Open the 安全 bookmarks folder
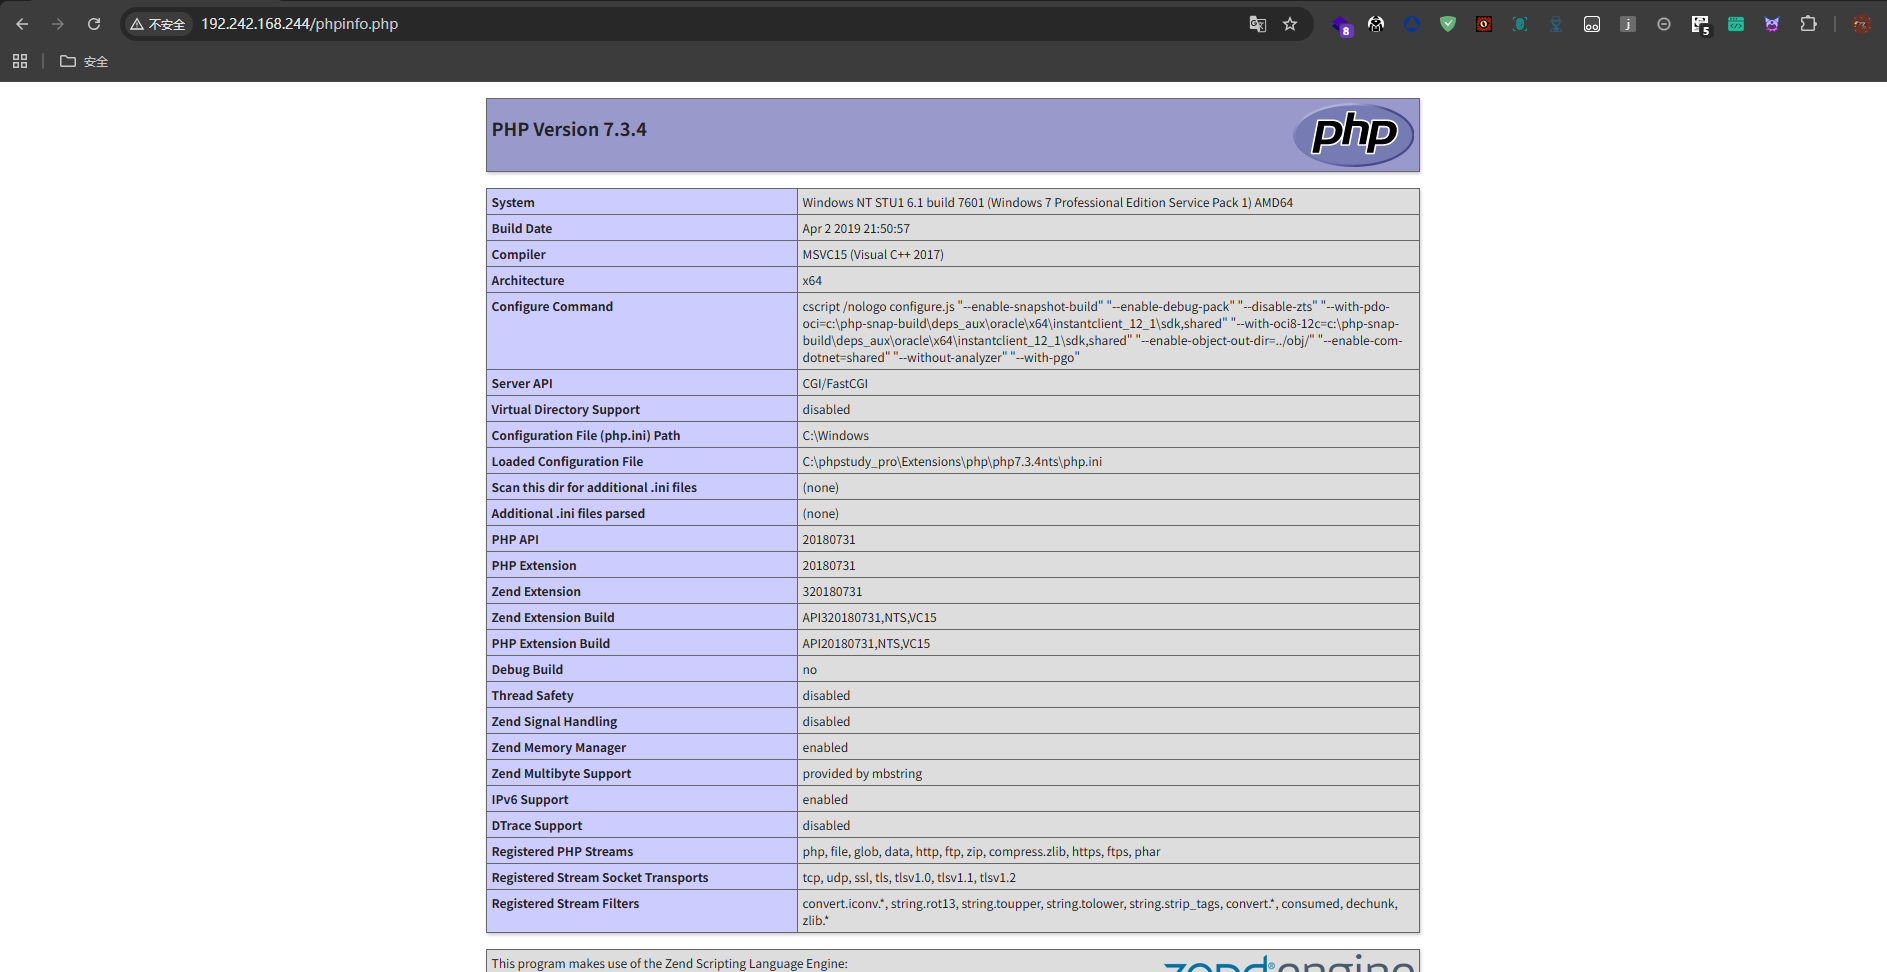Viewport: 1887px width, 972px height. pyautogui.click(x=84, y=61)
